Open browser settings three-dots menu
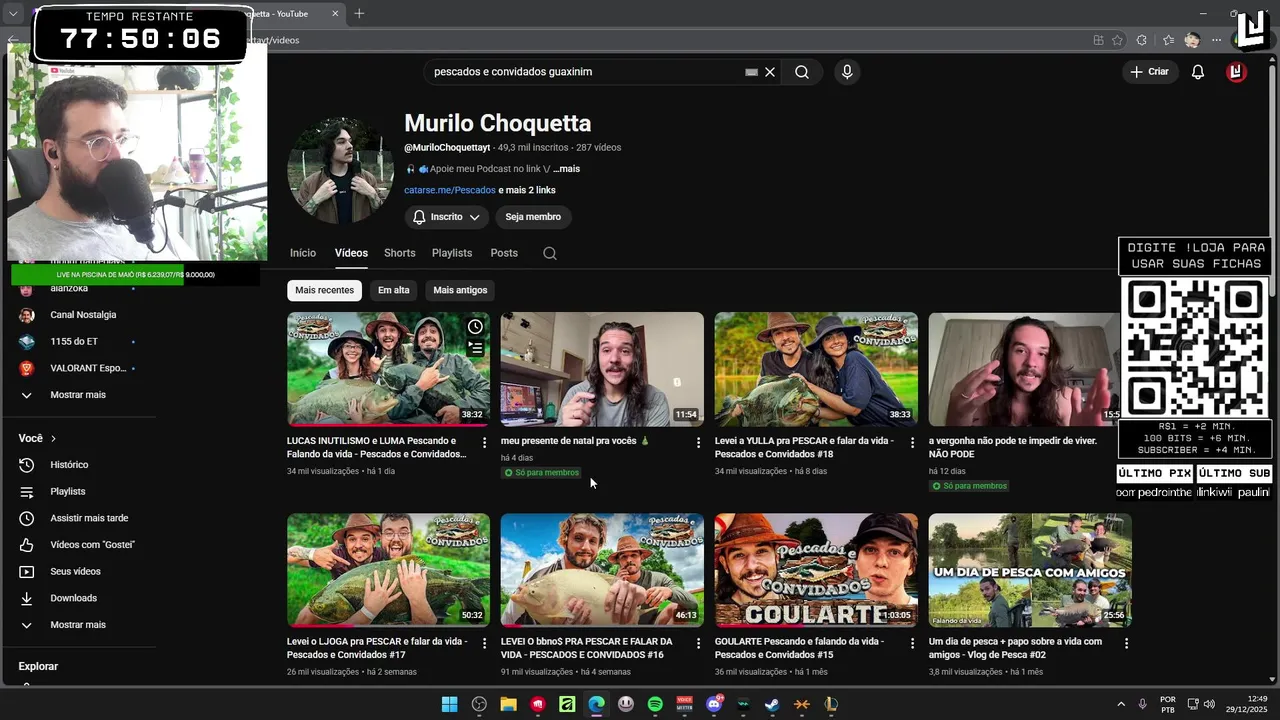This screenshot has height=720, width=1280. pyautogui.click(x=1217, y=40)
